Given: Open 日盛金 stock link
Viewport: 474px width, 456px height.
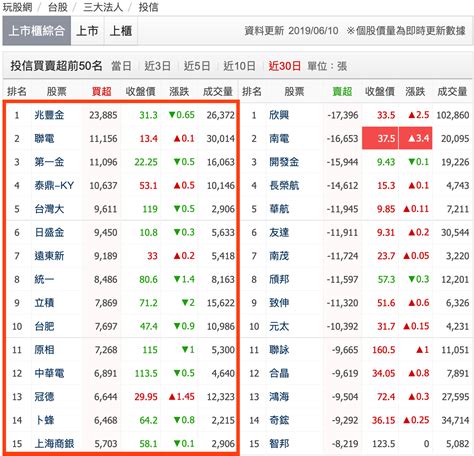Looking at the screenshot, I should 49,232.
